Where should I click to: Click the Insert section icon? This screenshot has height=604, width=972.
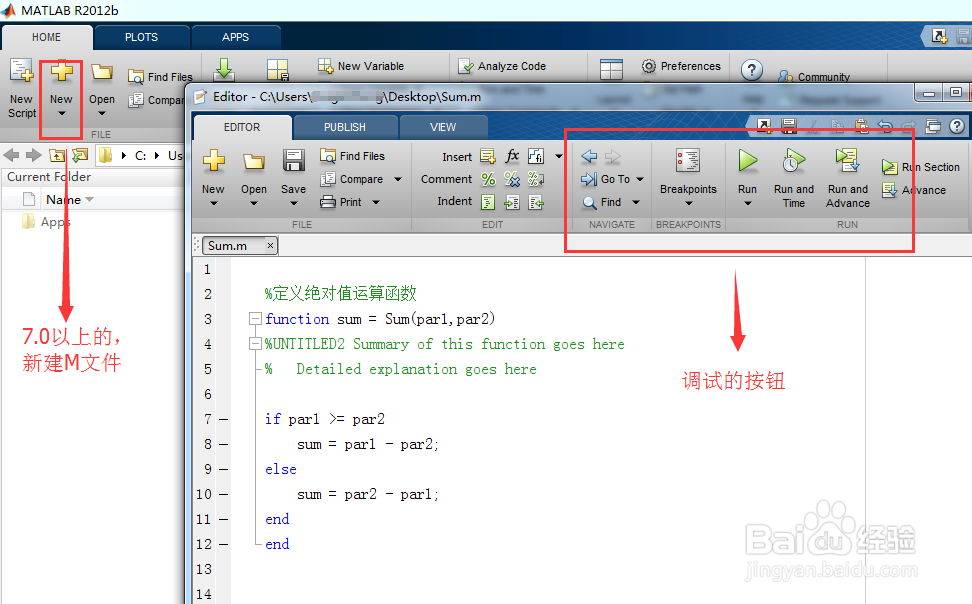(x=488, y=156)
